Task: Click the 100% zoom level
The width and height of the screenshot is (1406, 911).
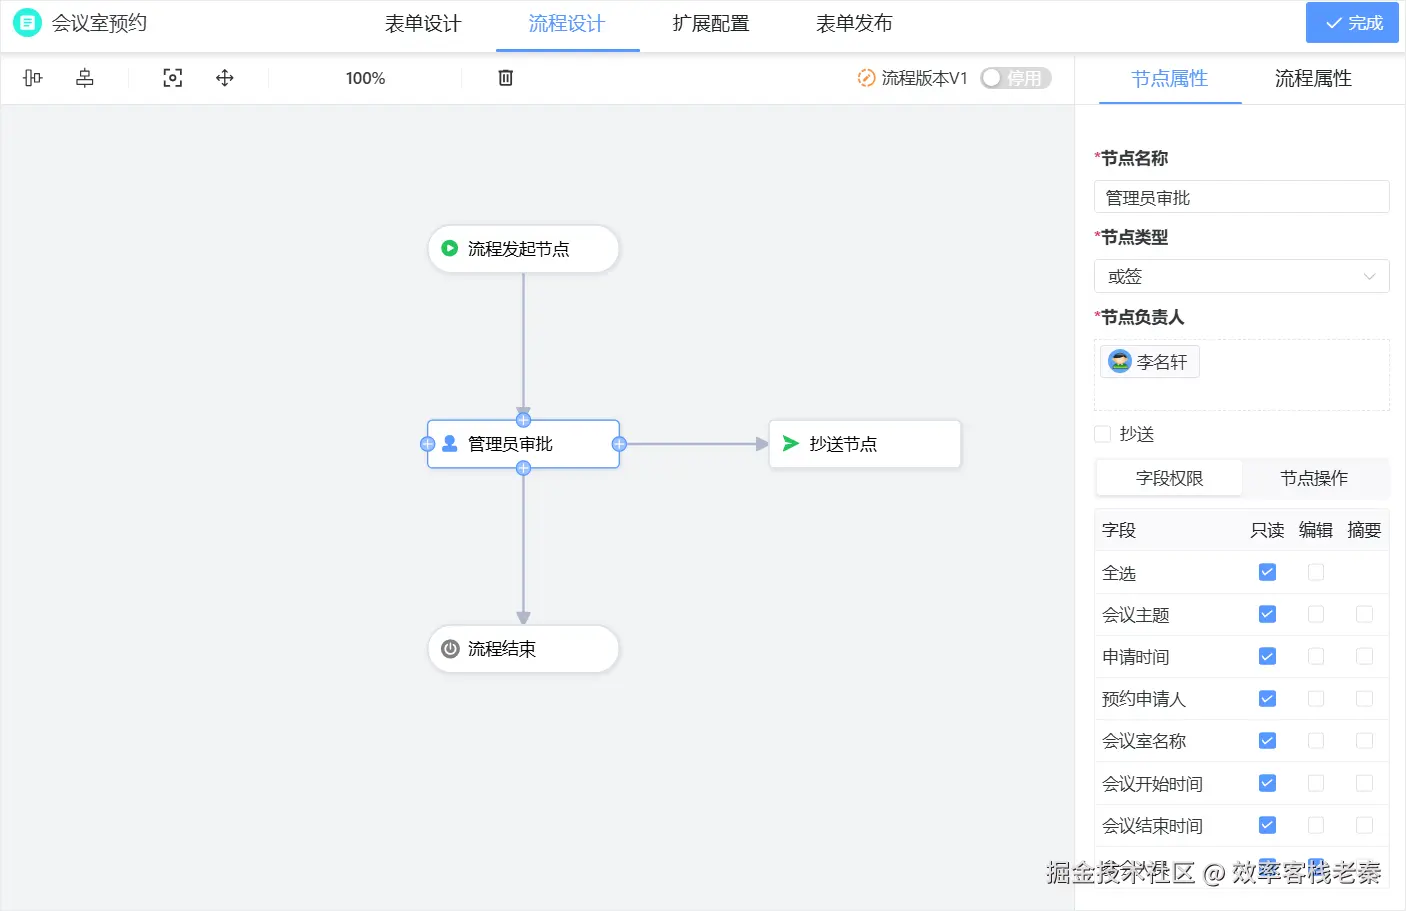Action: tap(365, 78)
